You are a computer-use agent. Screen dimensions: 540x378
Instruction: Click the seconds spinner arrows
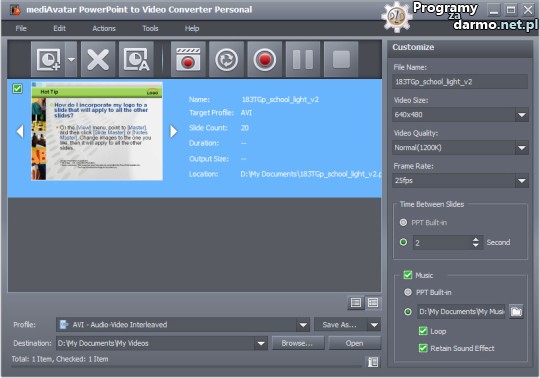tap(476, 242)
